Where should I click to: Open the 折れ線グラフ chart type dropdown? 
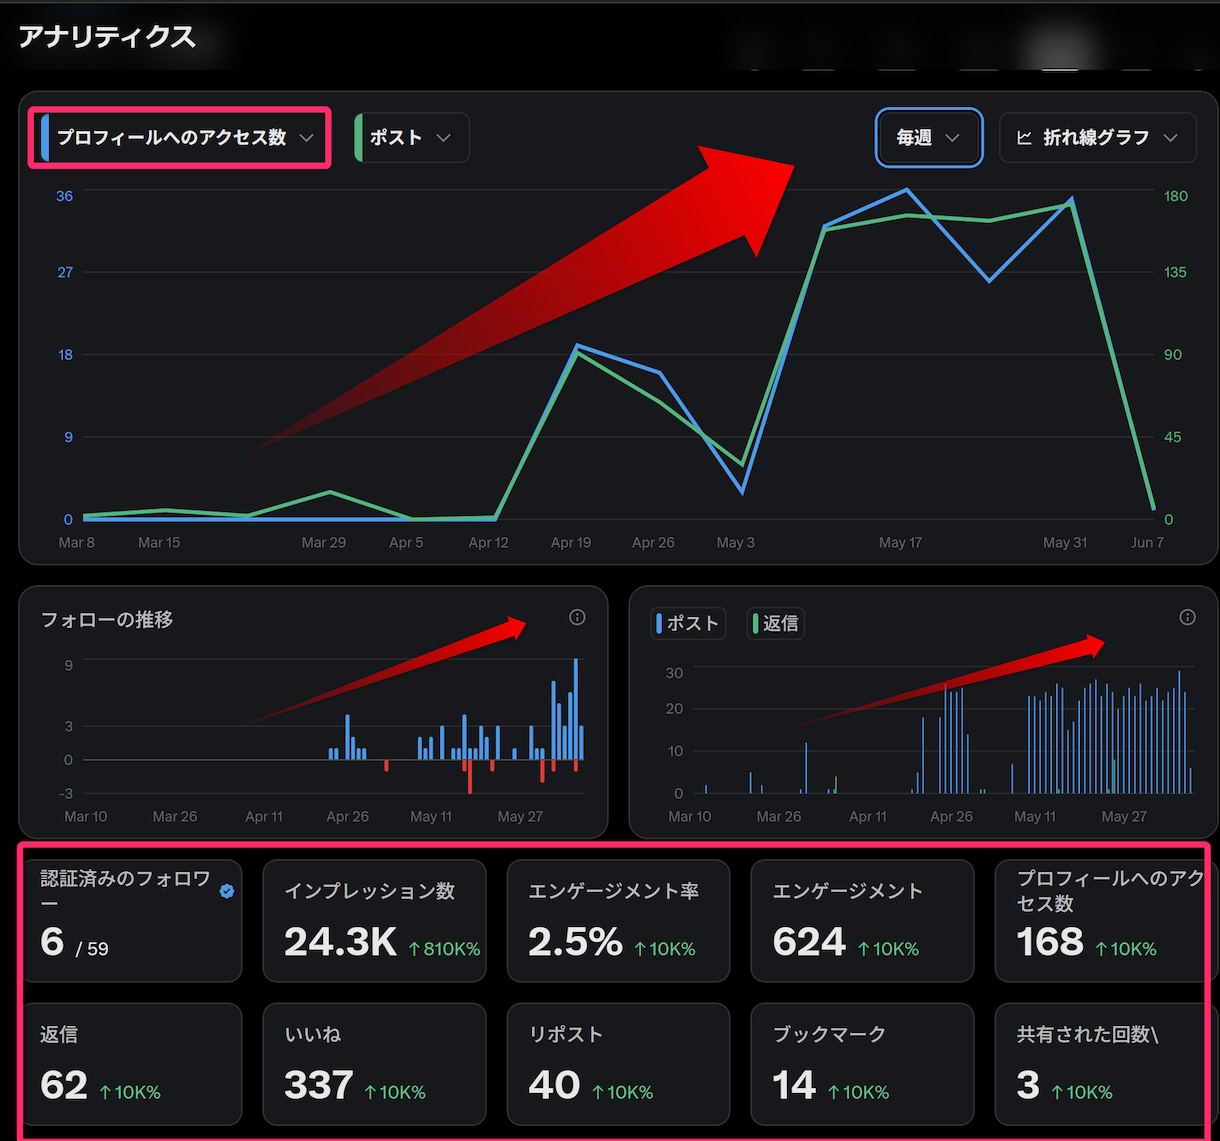(1098, 138)
